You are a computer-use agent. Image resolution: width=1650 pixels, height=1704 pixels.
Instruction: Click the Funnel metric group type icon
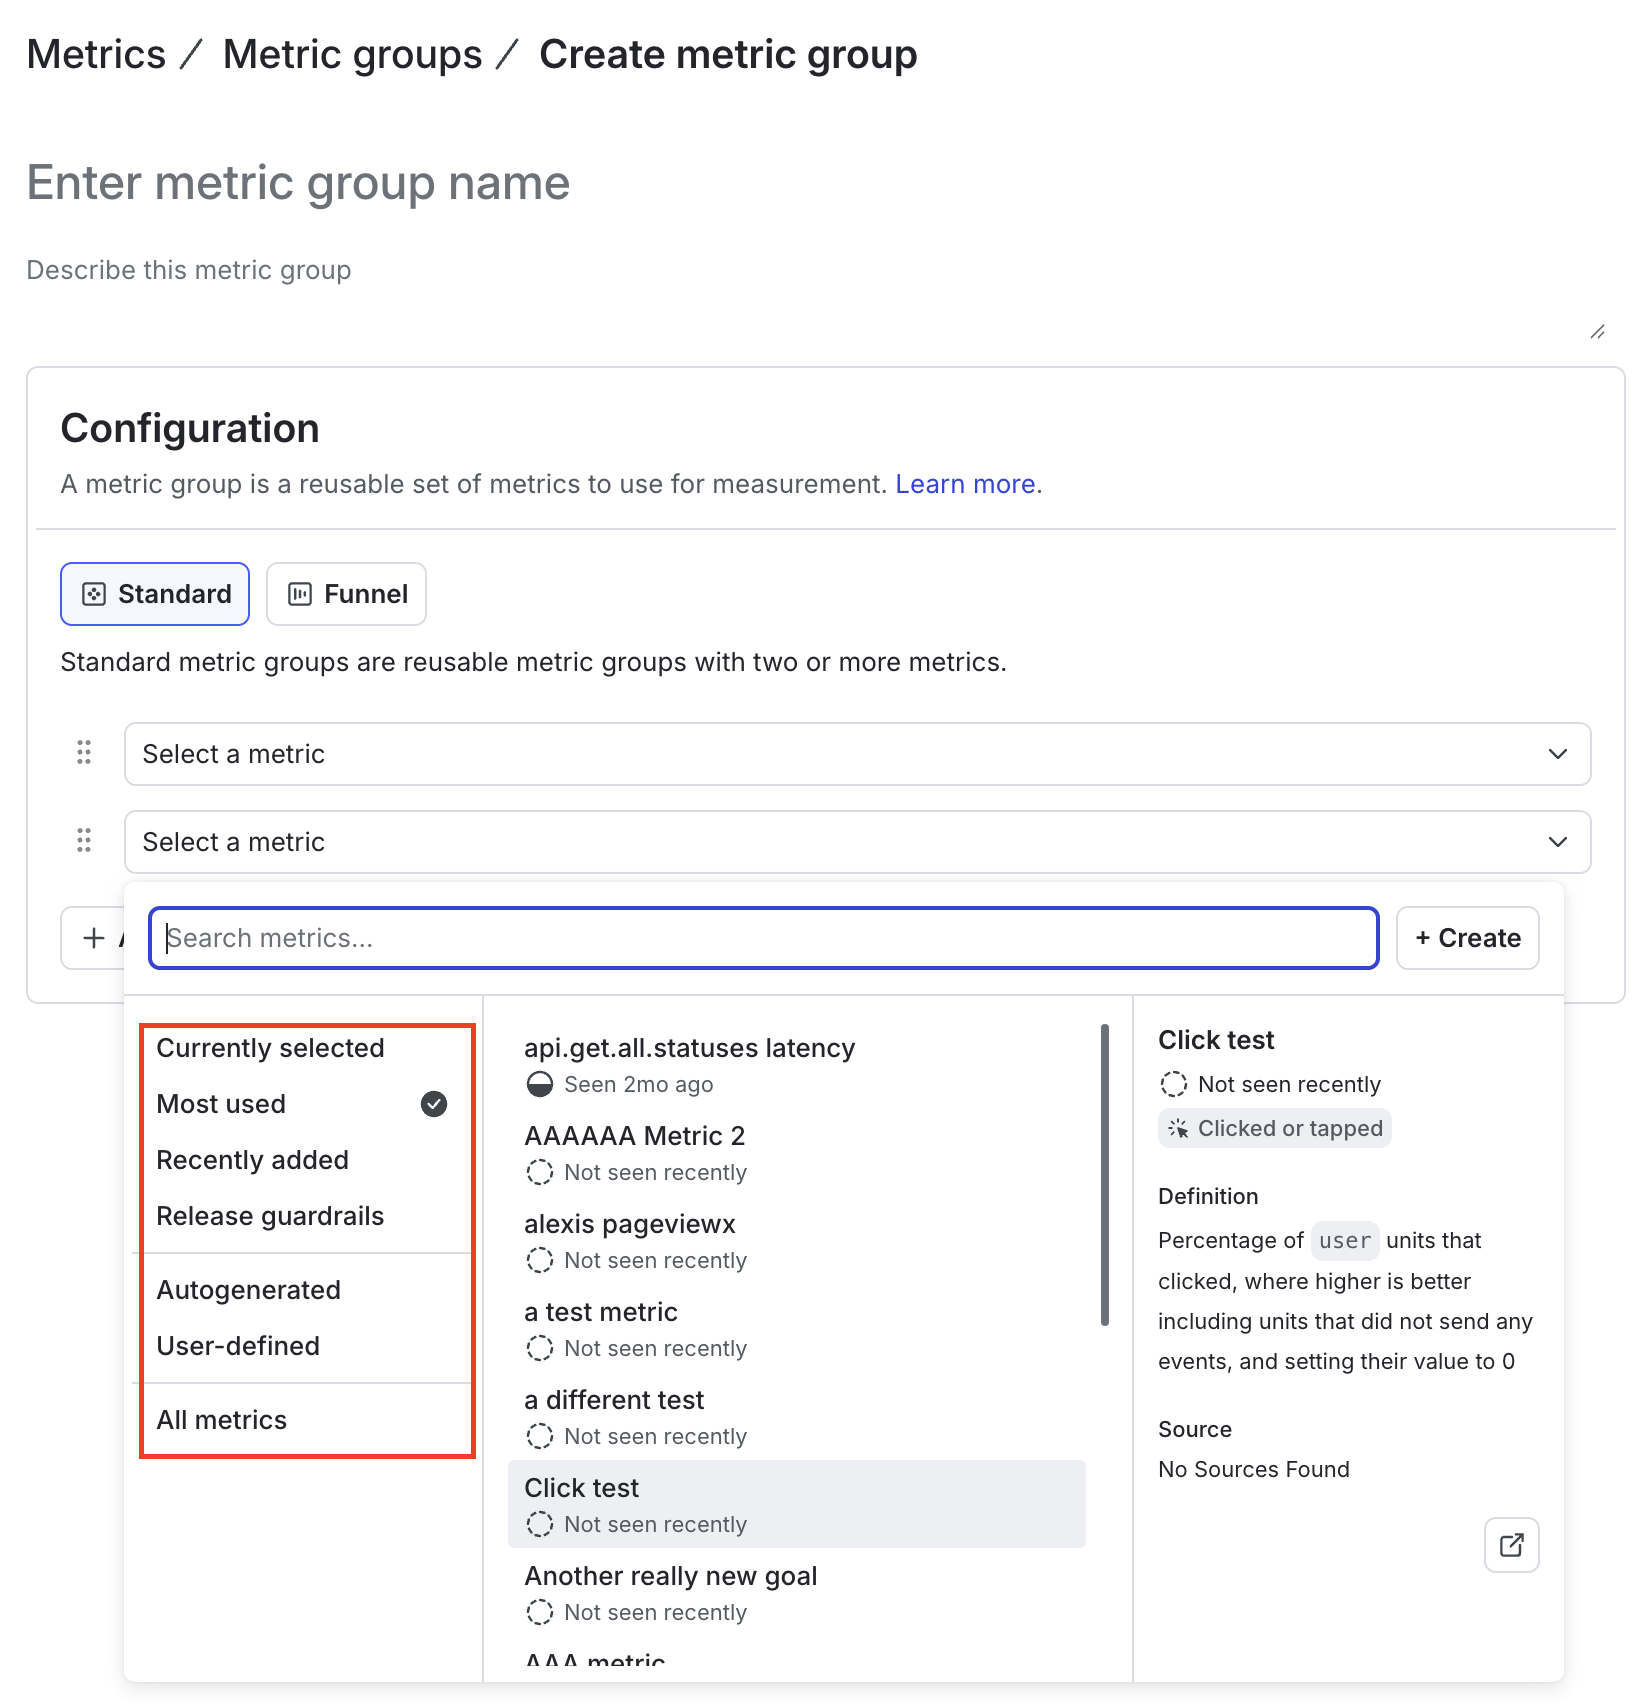[x=301, y=593]
